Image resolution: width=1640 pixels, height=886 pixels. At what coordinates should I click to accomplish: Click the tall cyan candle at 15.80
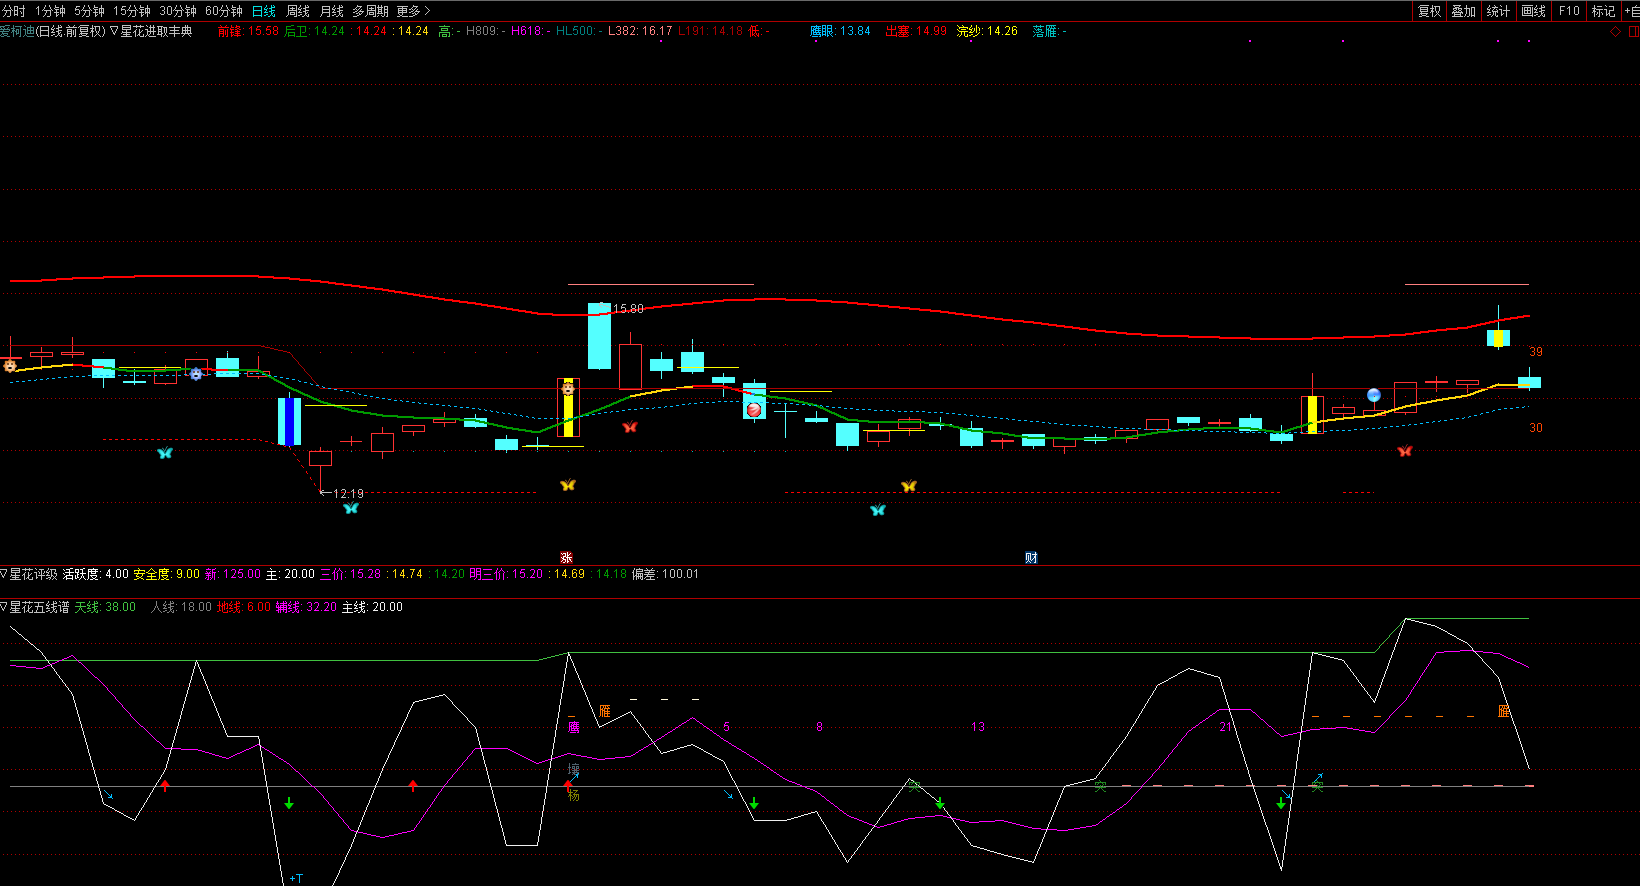[599, 336]
